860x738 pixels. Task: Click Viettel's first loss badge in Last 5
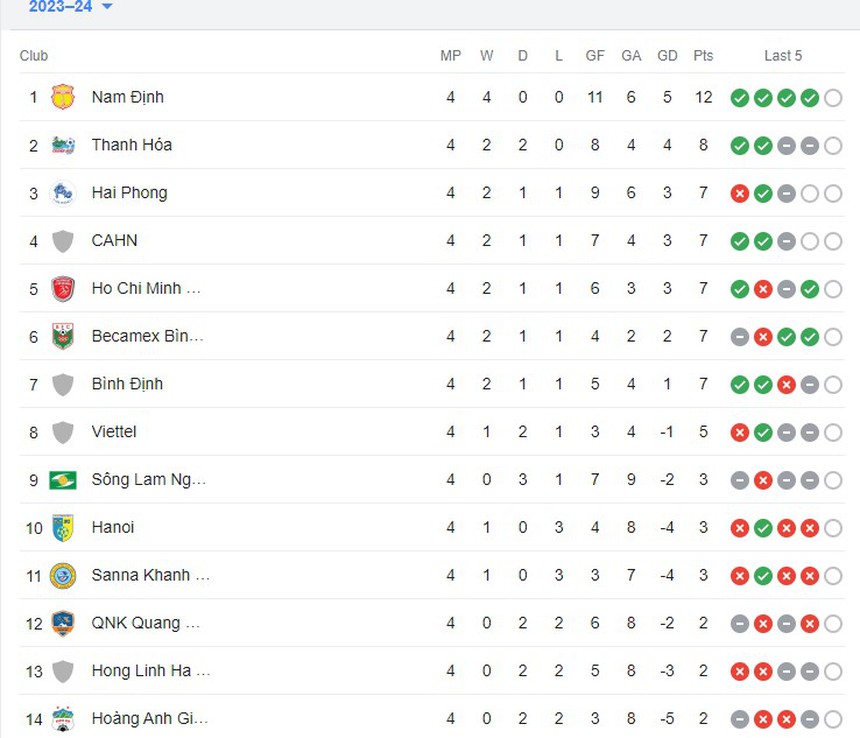click(x=740, y=432)
